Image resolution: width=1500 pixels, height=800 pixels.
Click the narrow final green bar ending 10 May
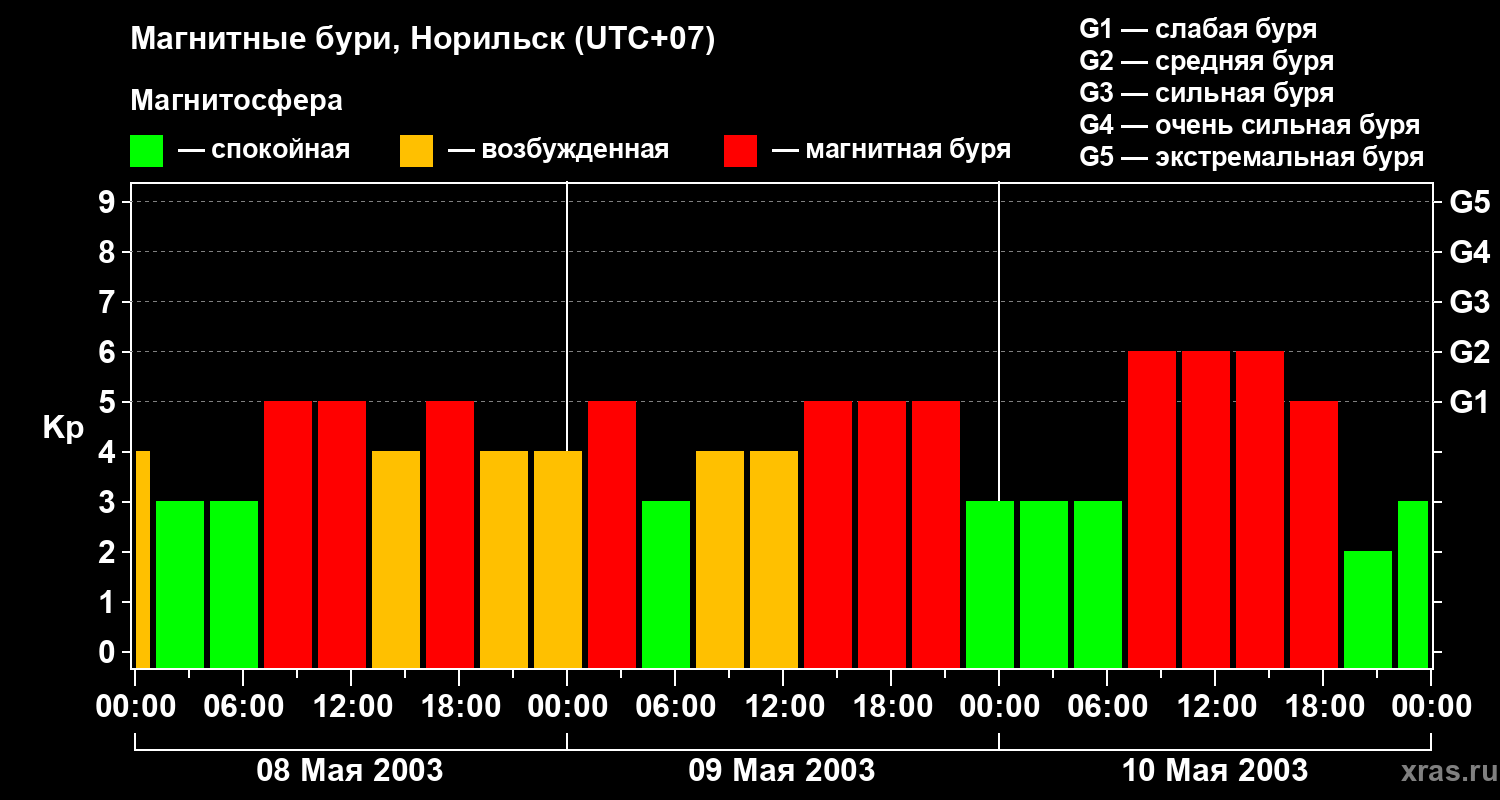(1413, 584)
